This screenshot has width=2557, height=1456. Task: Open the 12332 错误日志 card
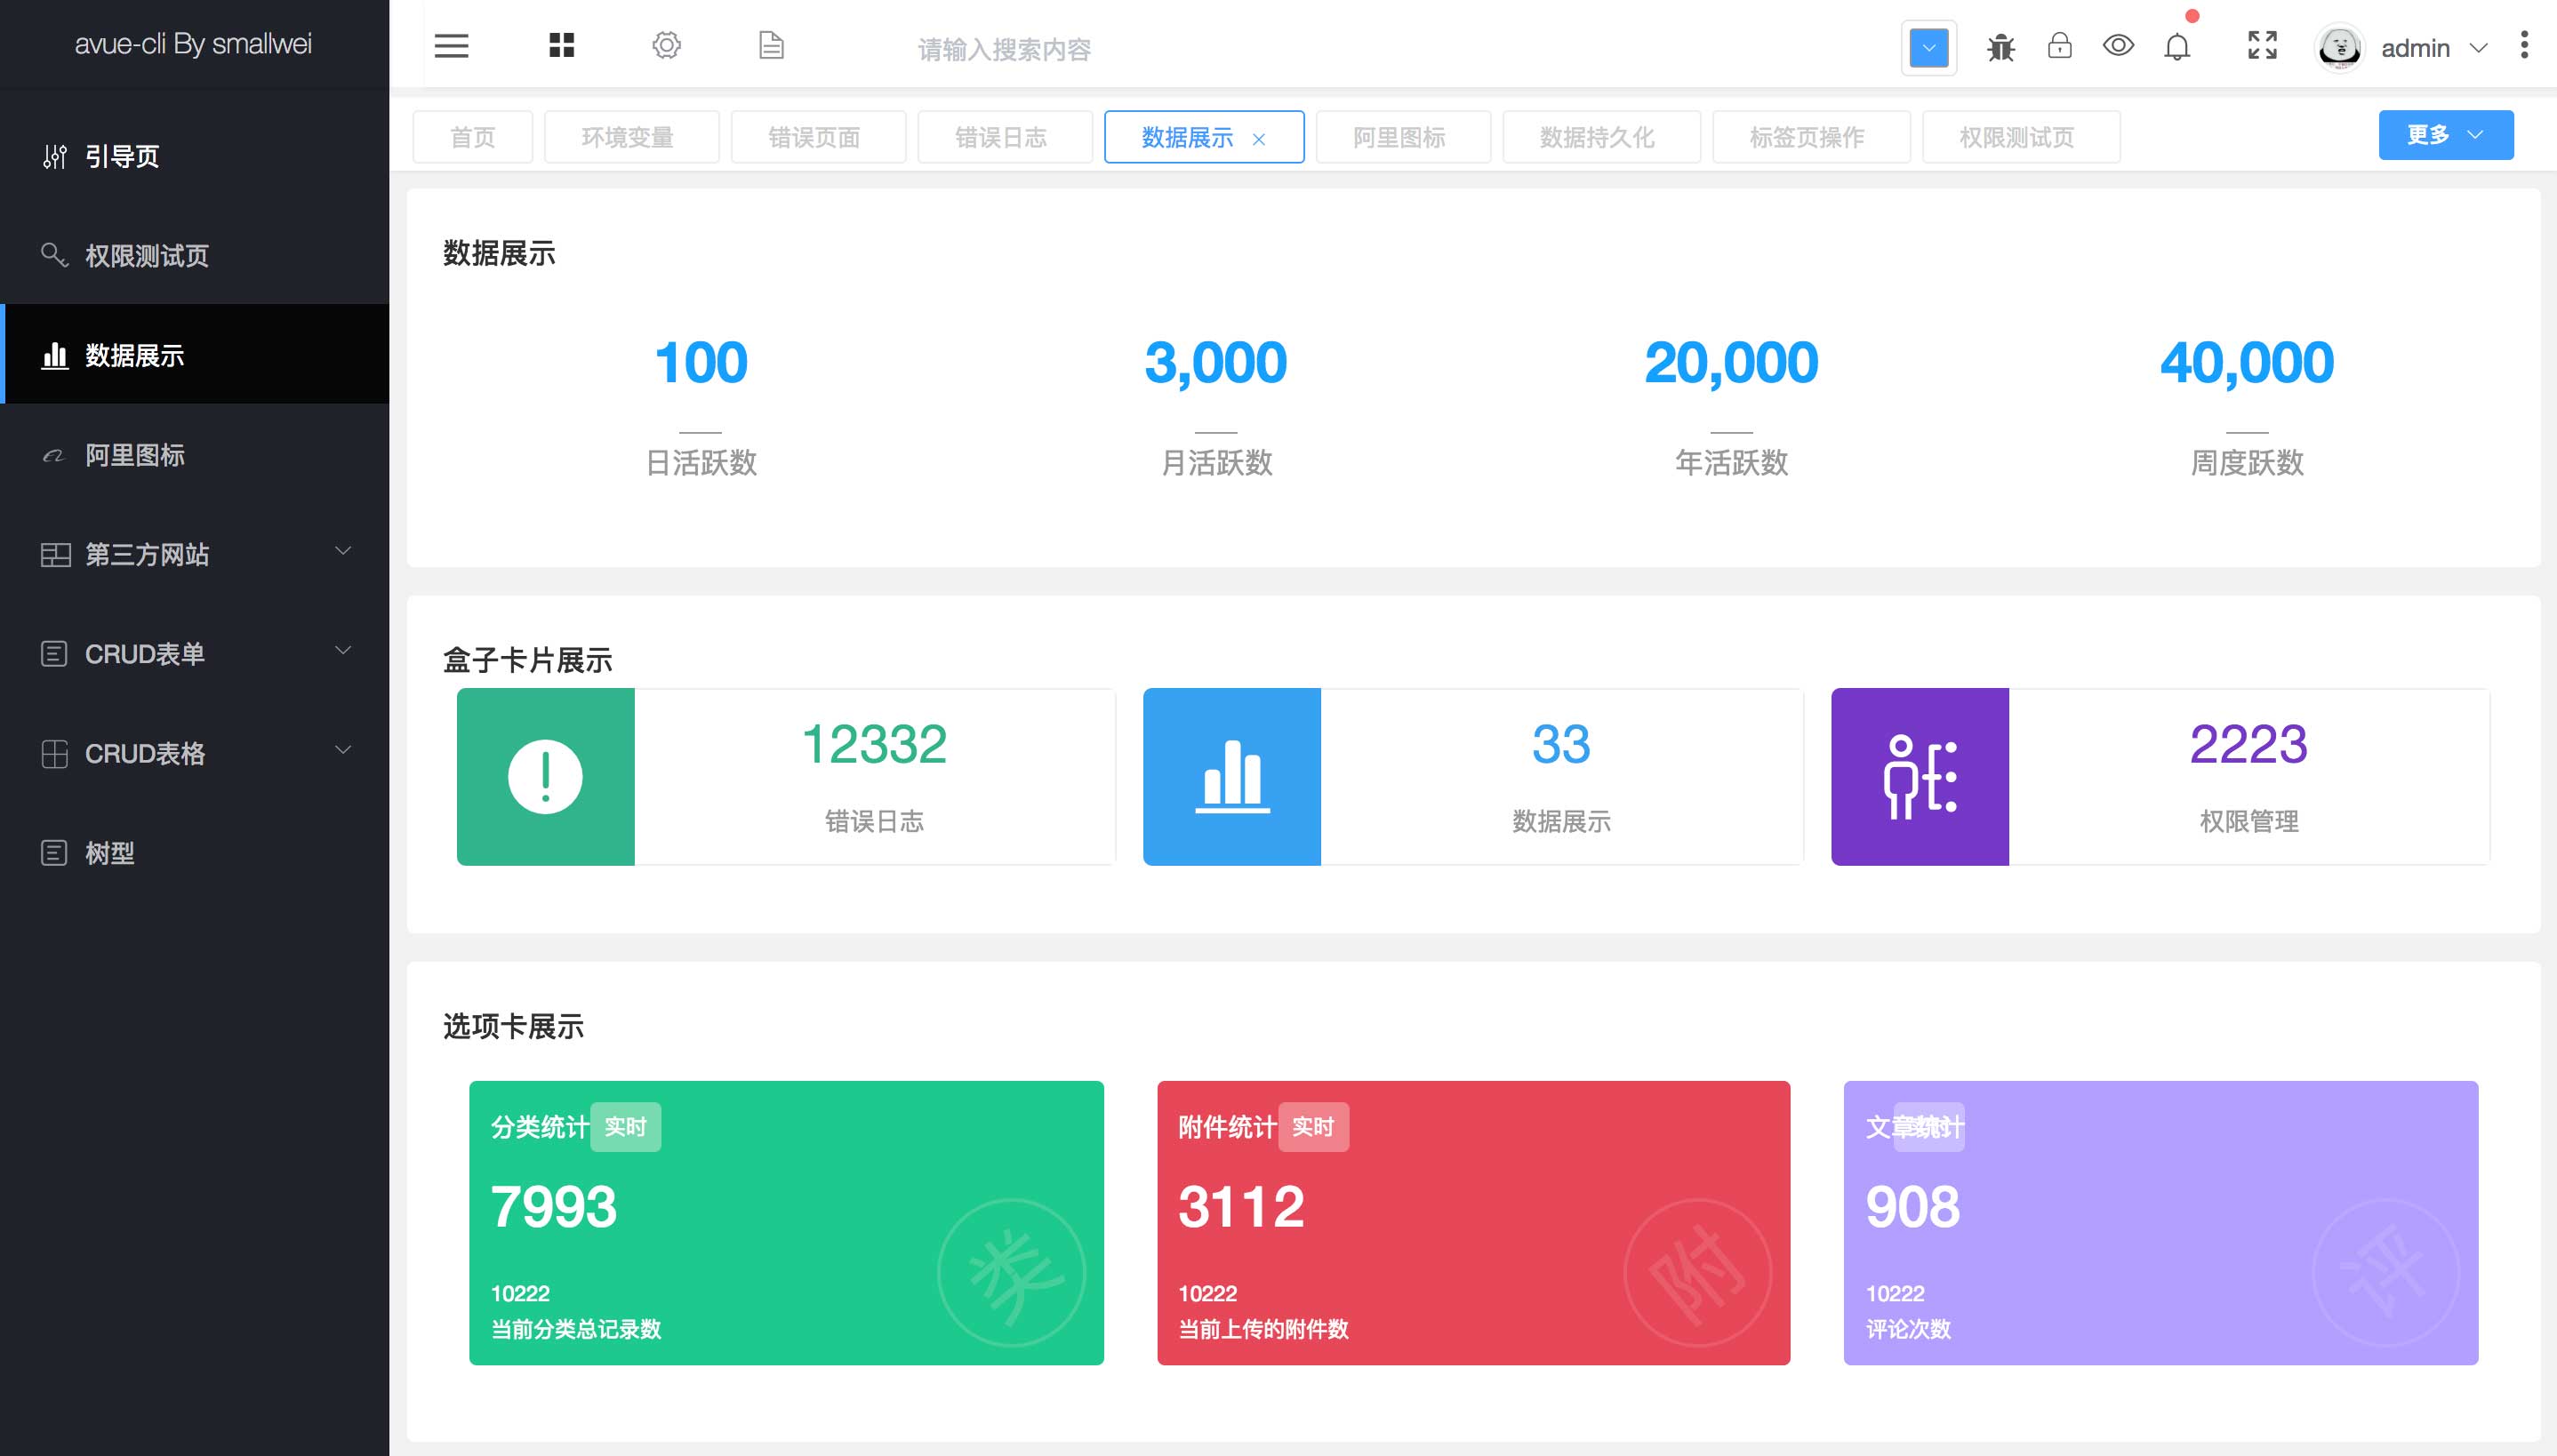tap(786, 776)
